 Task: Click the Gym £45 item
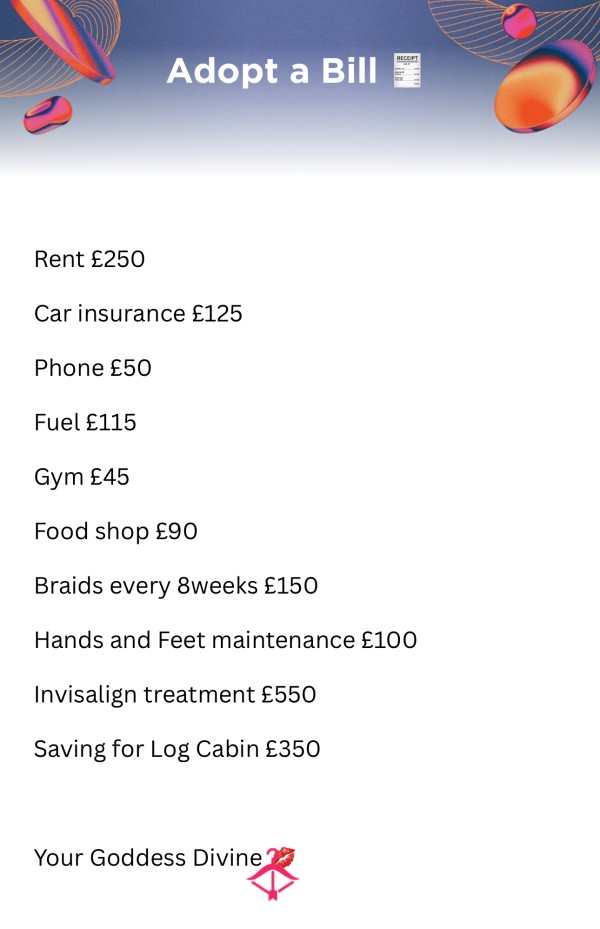pos(82,478)
